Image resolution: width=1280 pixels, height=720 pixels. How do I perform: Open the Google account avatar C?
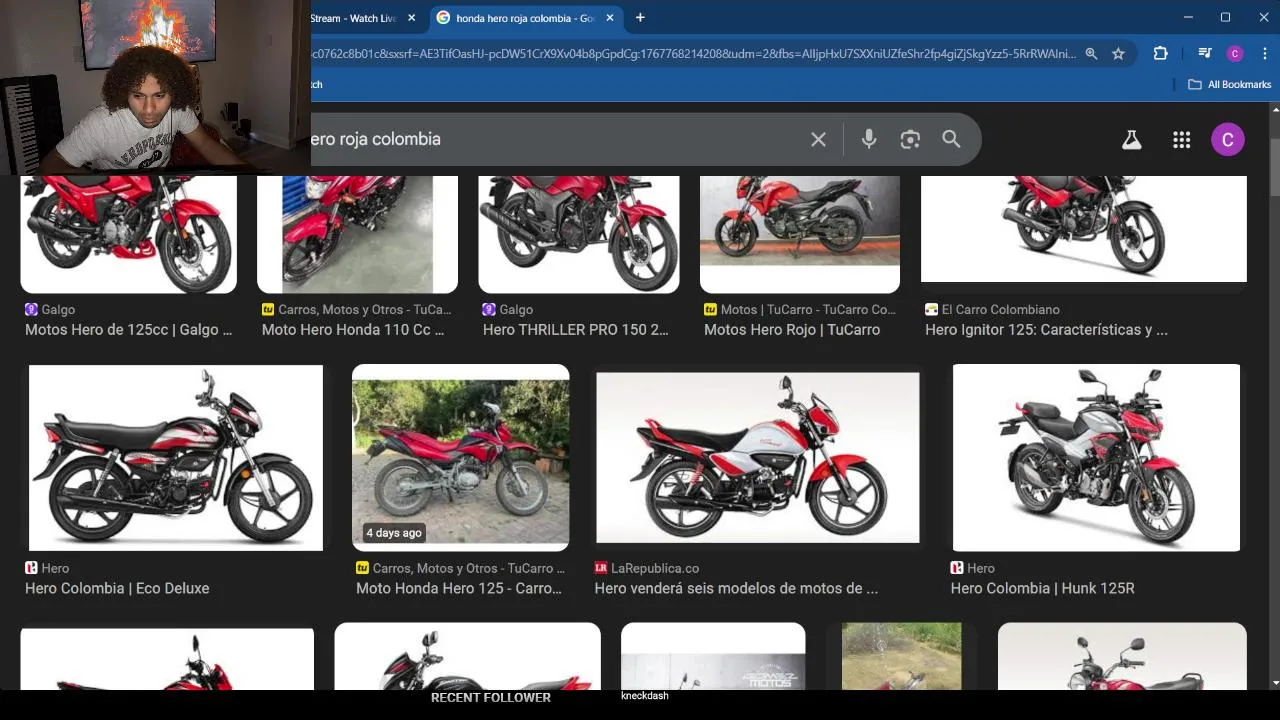click(1228, 140)
